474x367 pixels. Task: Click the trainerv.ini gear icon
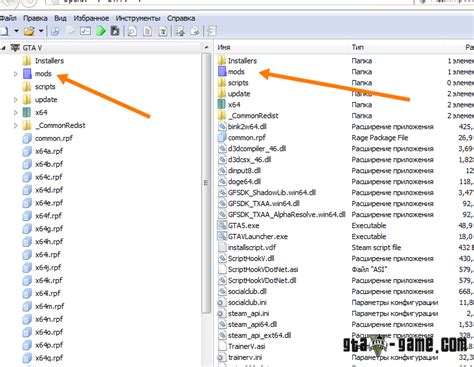(221, 357)
